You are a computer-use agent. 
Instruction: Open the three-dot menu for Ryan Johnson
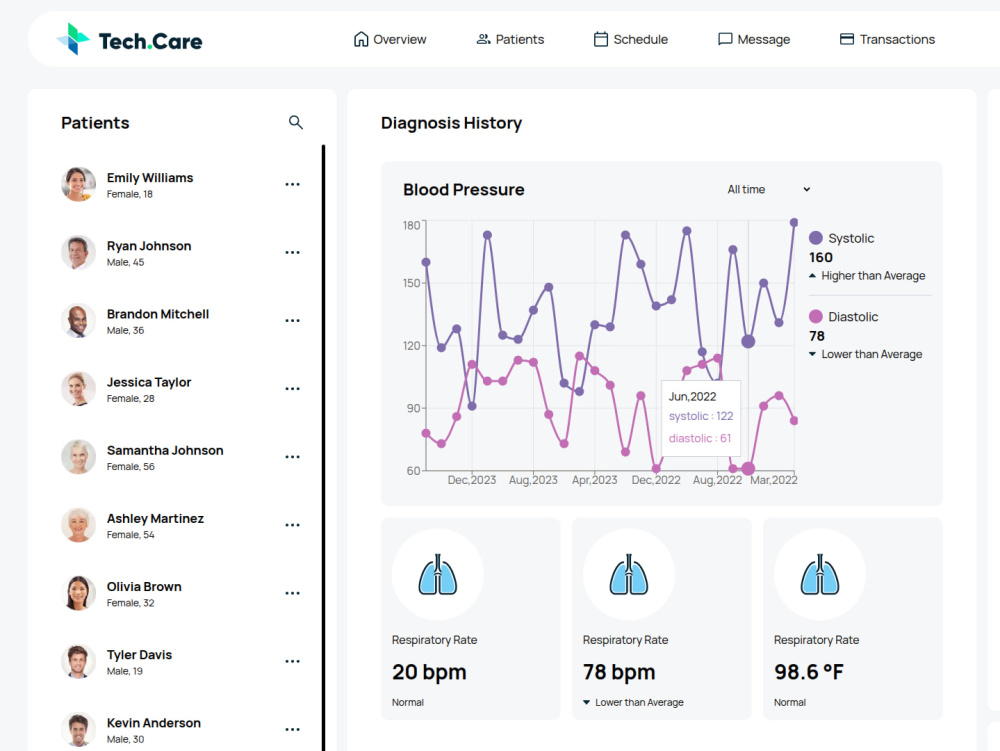(292, 252)
